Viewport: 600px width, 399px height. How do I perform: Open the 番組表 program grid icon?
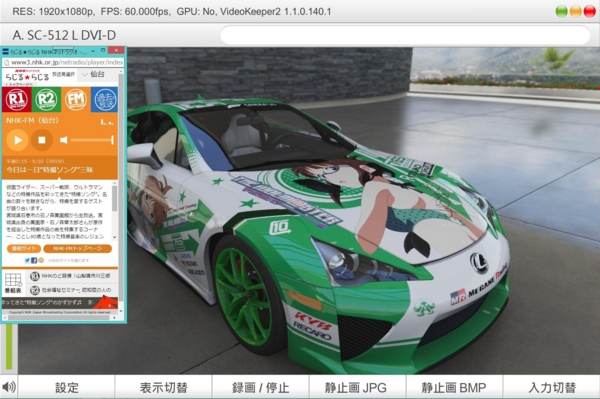coord(13,283)
